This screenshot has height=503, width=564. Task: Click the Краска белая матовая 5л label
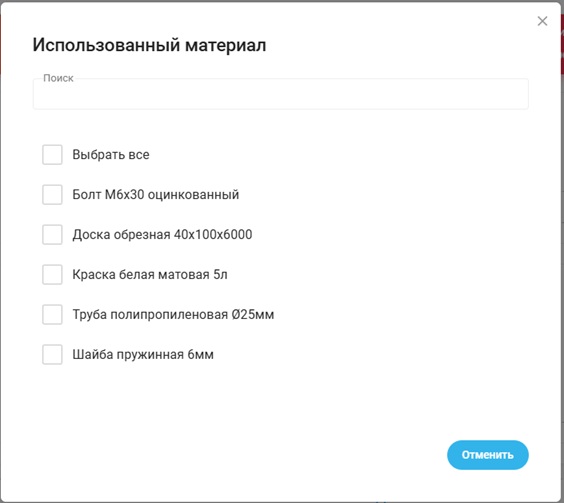click(150, 275)
